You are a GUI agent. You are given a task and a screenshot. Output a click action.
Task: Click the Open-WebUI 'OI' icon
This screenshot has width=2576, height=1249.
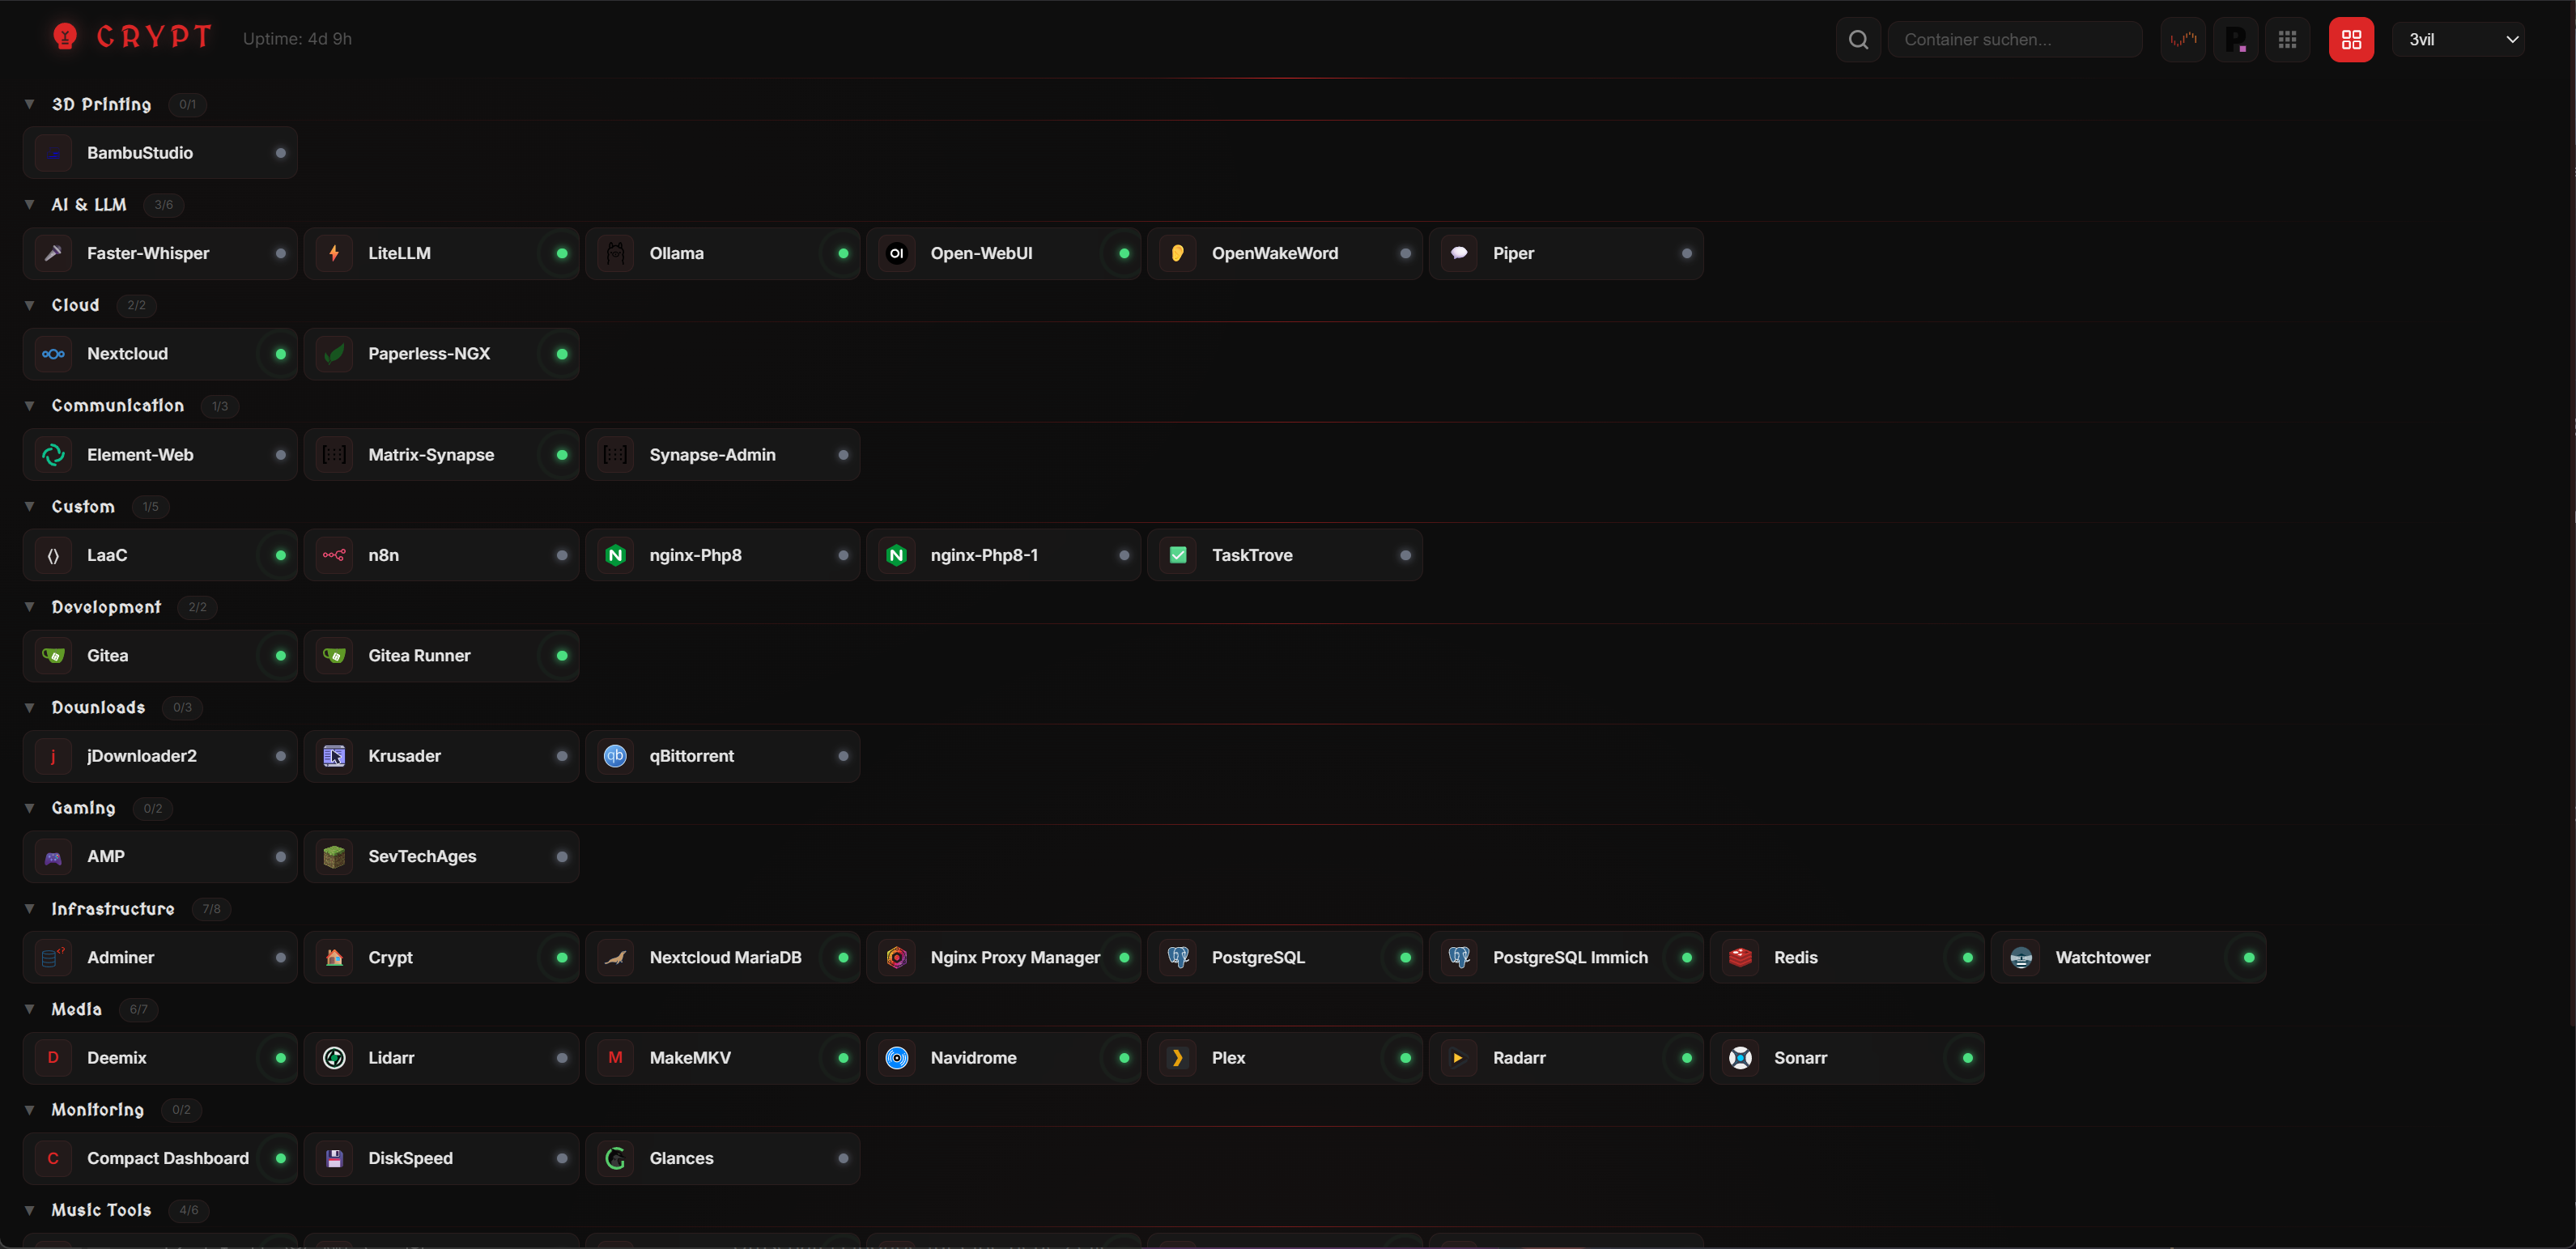[x=896, y=253]
